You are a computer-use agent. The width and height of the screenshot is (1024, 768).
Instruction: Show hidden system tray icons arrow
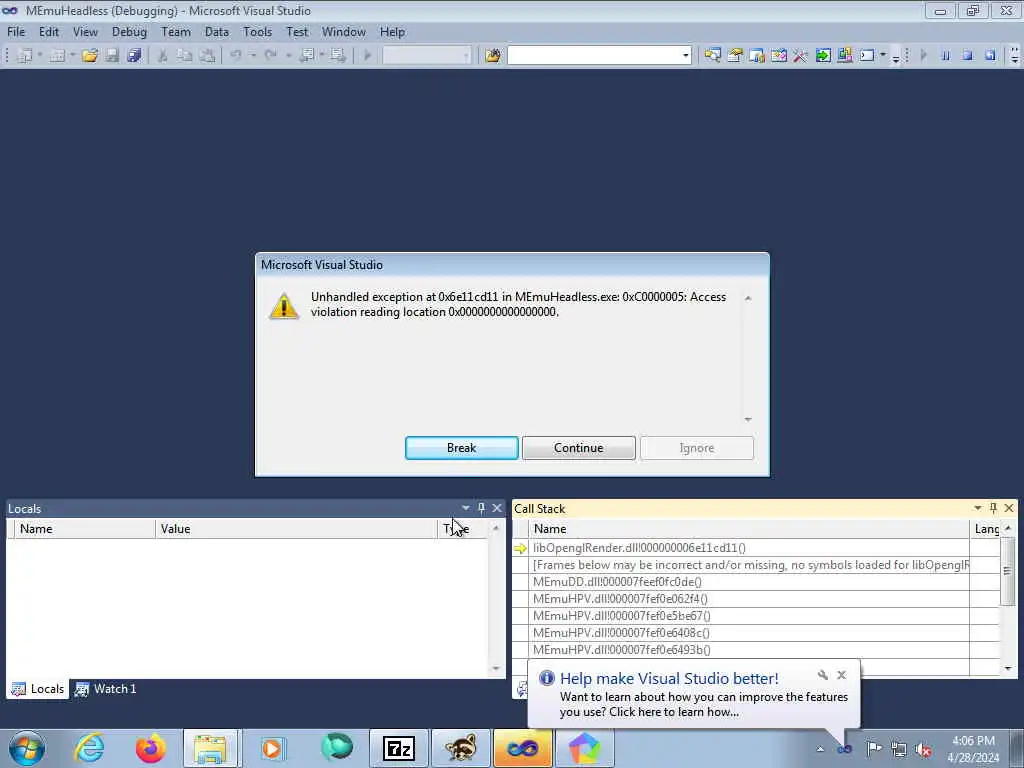point(820,749)
